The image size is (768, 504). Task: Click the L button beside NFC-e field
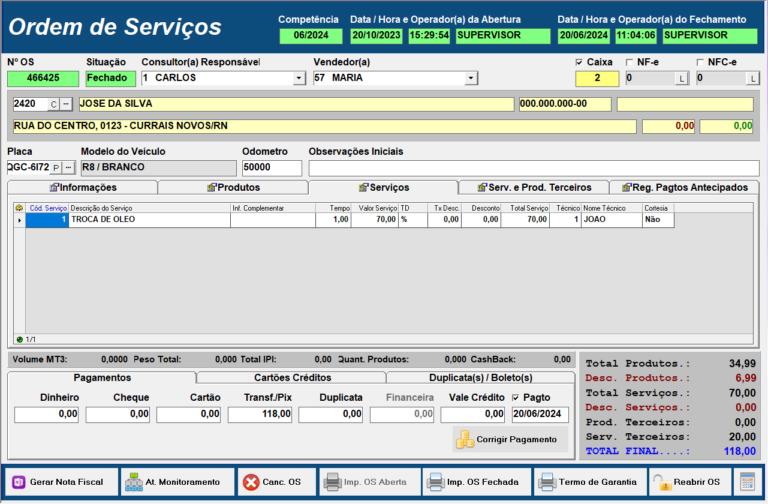753,78
